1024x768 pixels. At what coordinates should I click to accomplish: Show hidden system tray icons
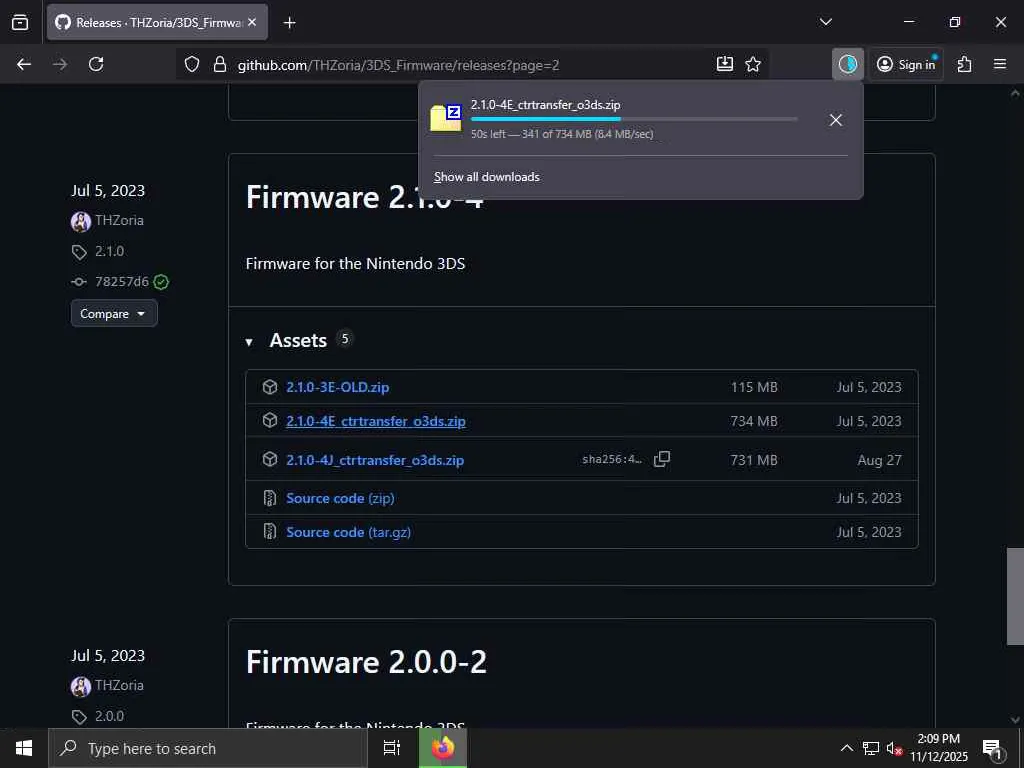[x=846, y=748]
